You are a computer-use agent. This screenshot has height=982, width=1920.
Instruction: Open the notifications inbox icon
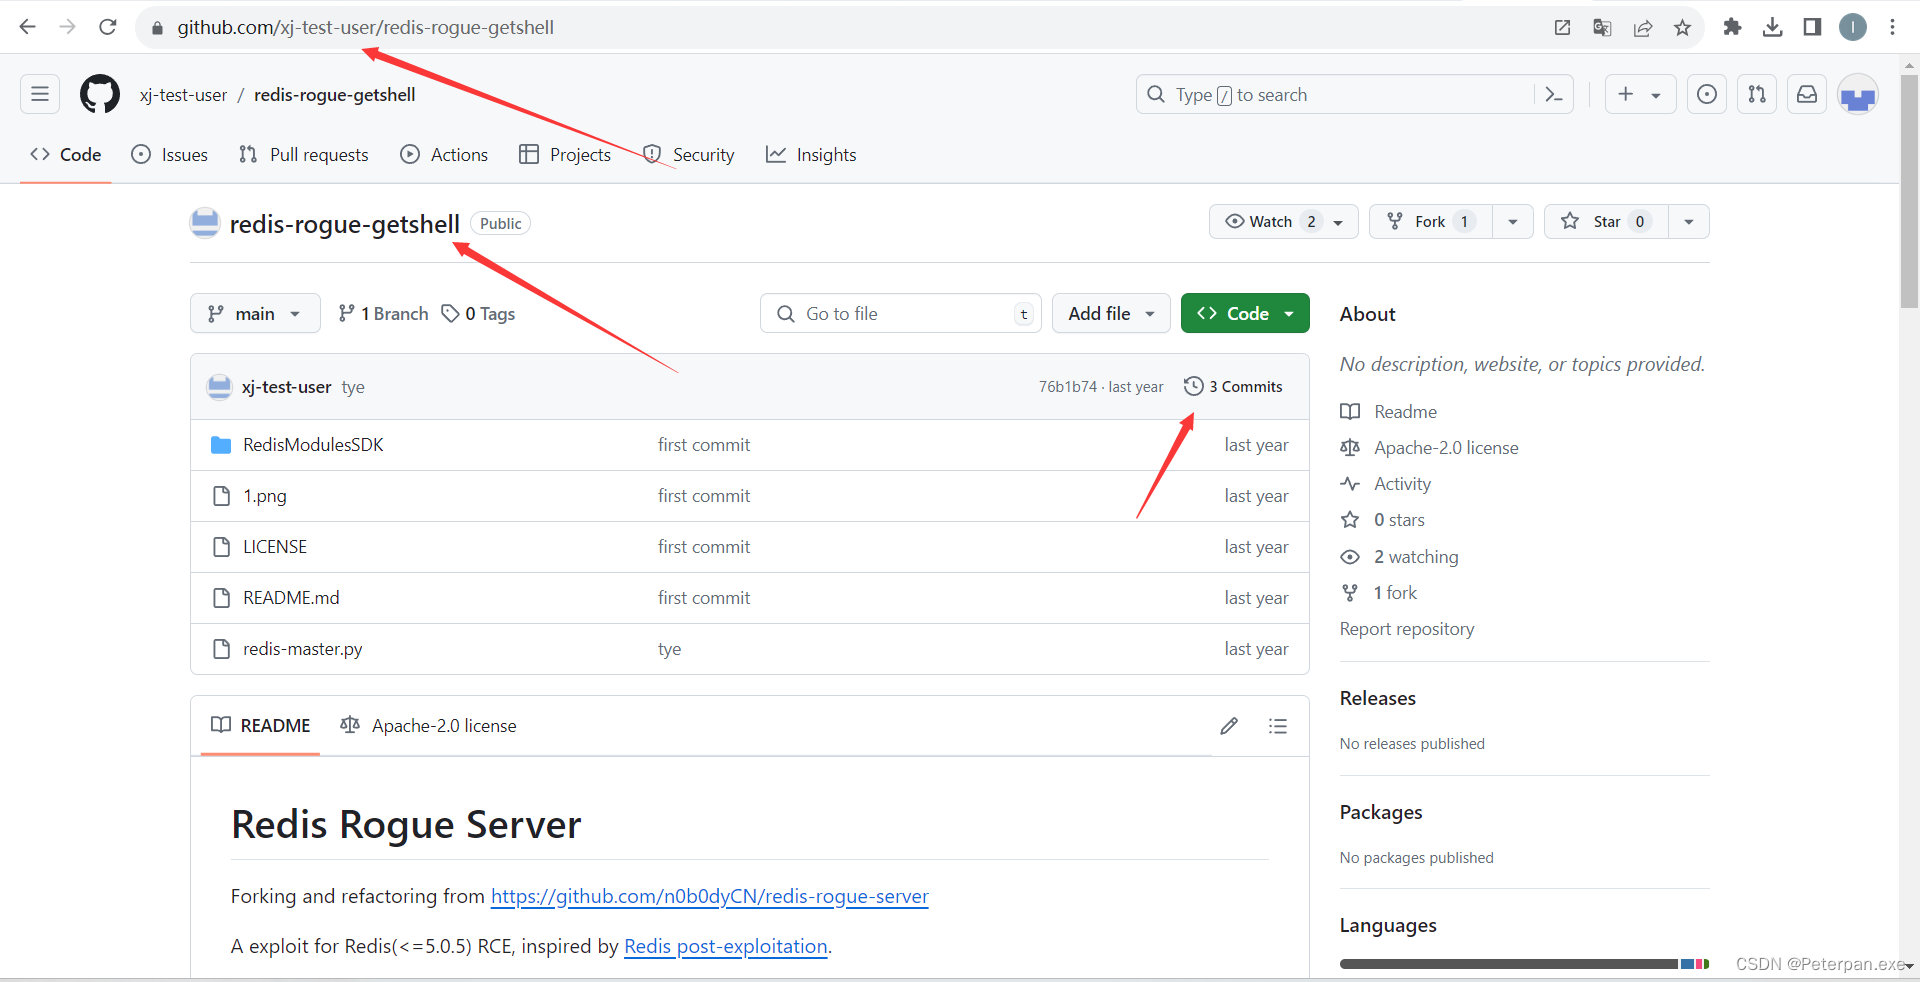click(1807, 94)
